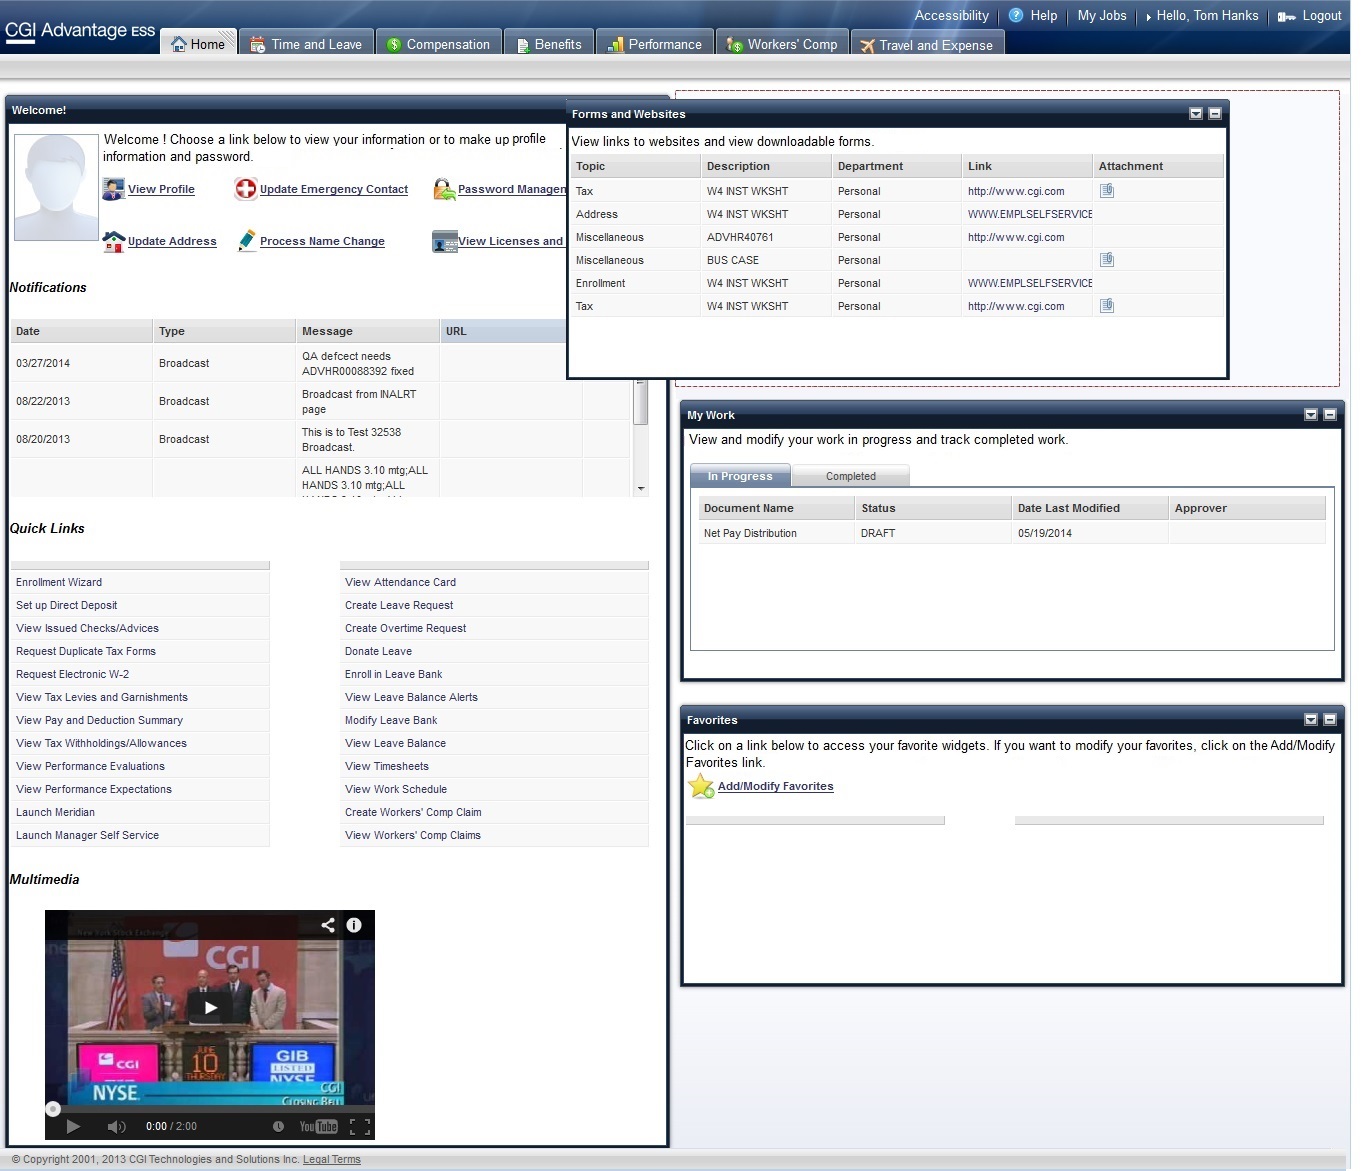1366x1171 pixels.
Task: Click the View Licenses card icon
Action: click(445, 241)
